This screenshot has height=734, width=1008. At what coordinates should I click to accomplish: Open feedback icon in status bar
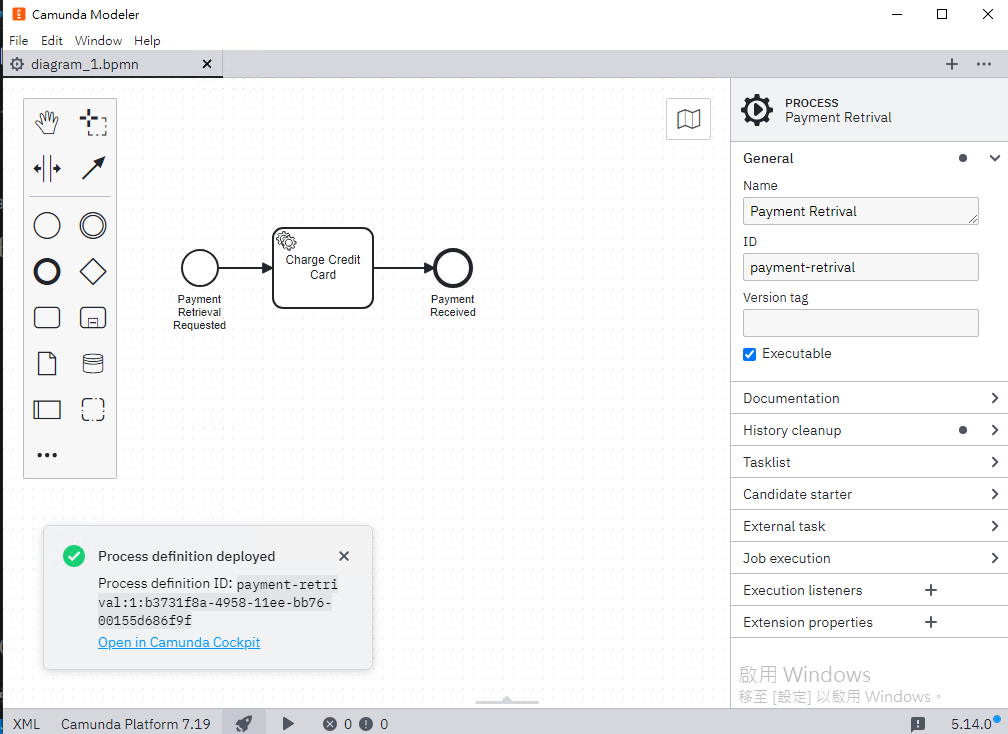click(x=918, y=724)
